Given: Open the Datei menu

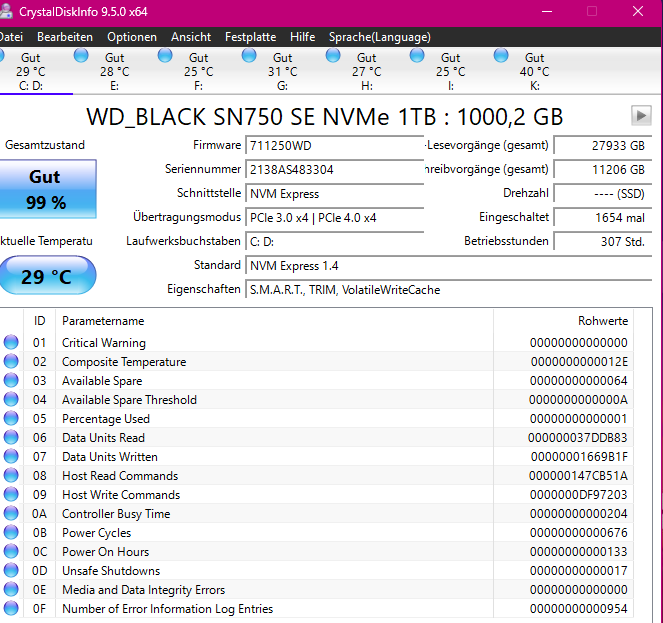Looking at the screenshot, I should 11,37.
